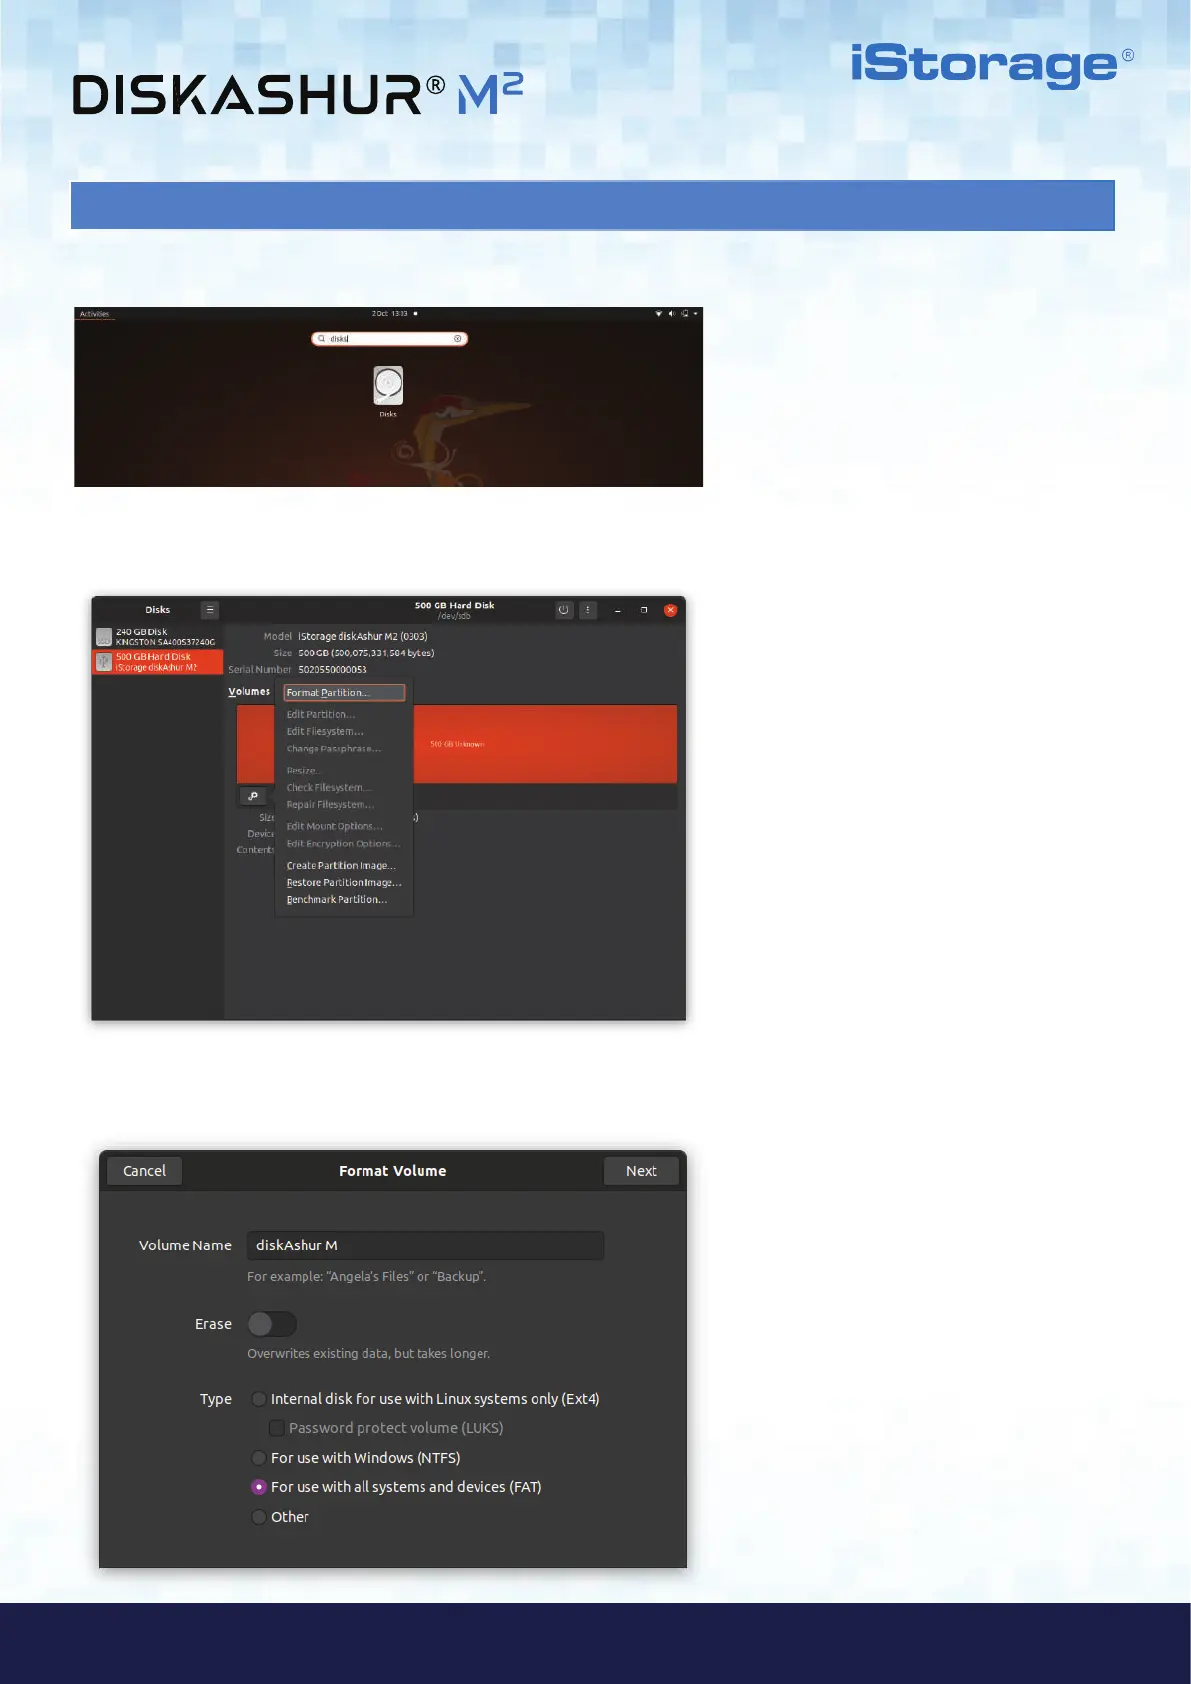Image resolution: width=1191 pixels, height=1684 pixels.
Task: Click the '500 GB Hard Disk' window title
Action: click(x=455, y=605)
